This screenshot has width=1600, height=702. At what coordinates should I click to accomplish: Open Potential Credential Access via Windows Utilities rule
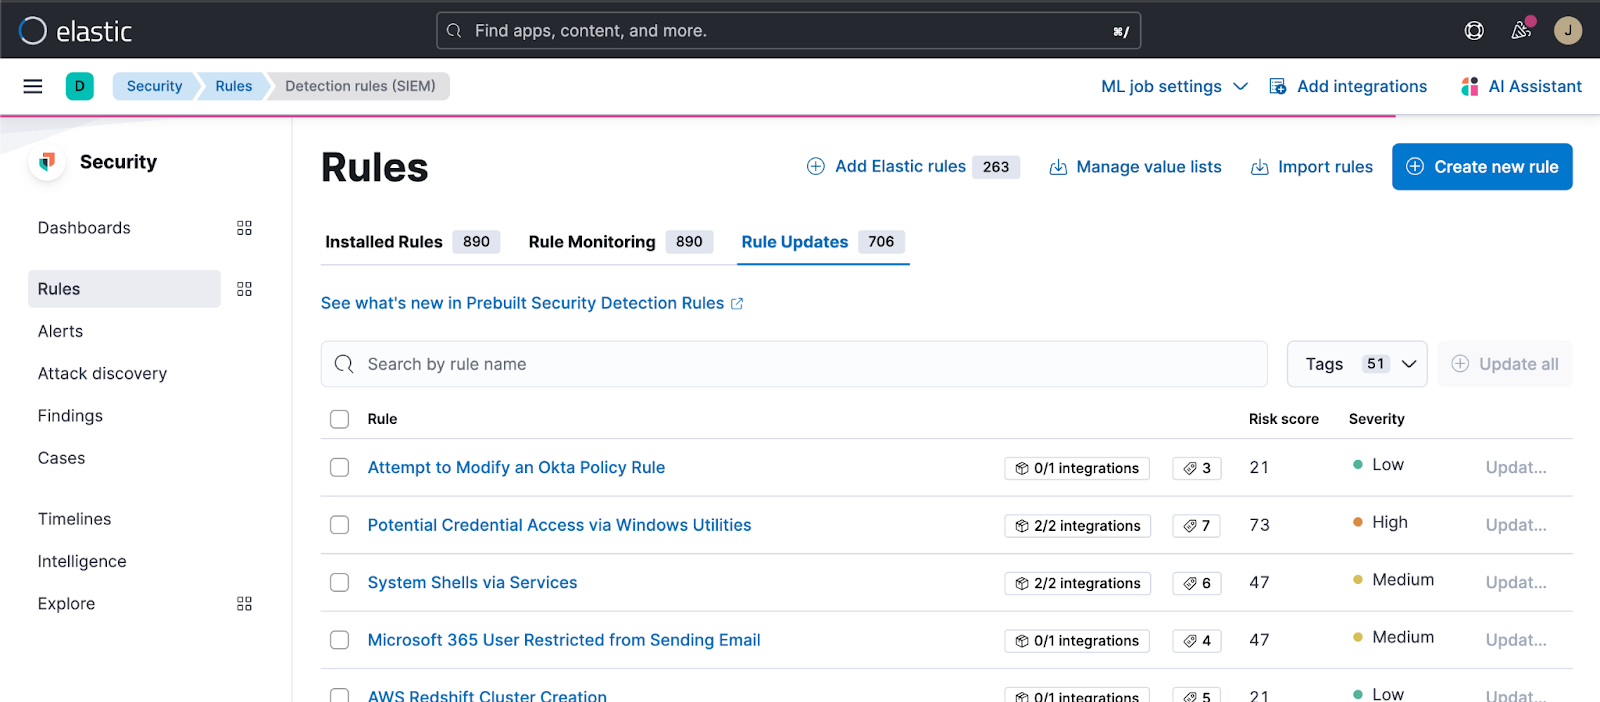559,525
